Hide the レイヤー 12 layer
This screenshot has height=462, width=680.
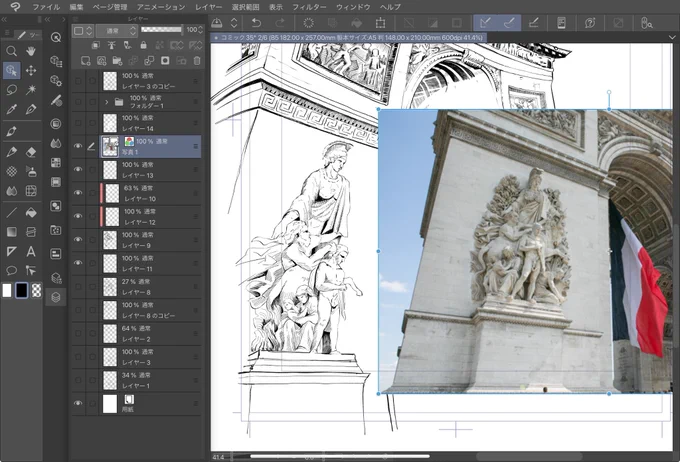coord(78,216)
